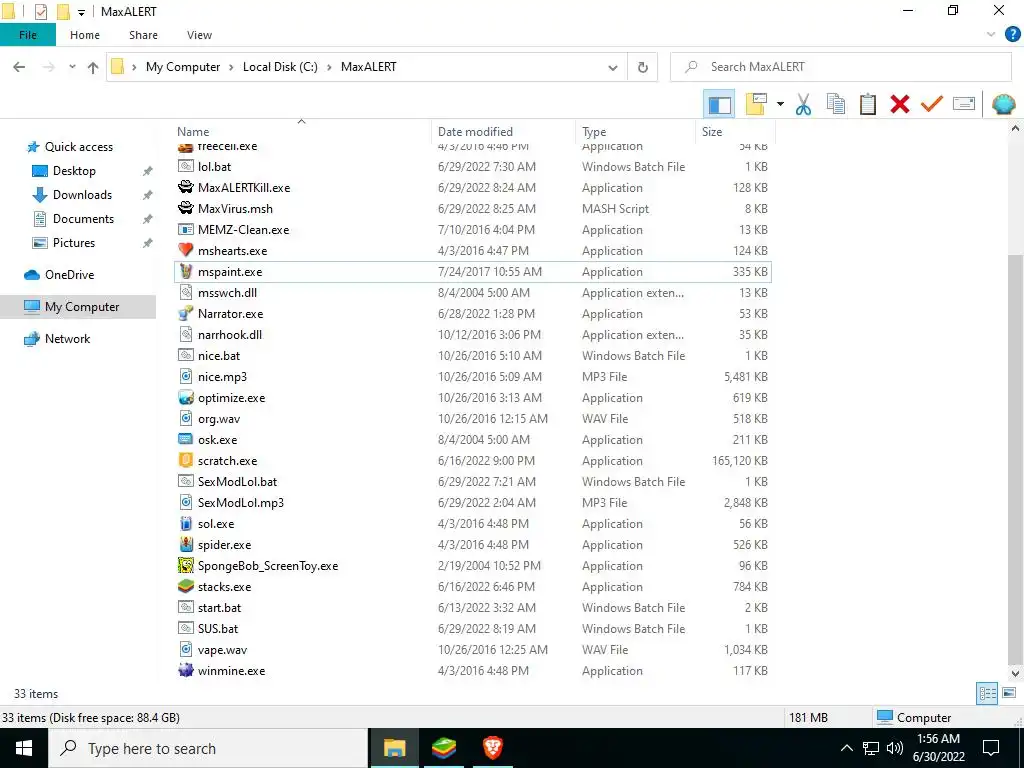
Task: Select the mshearts.exe heart icon
Action: point(186,250)
